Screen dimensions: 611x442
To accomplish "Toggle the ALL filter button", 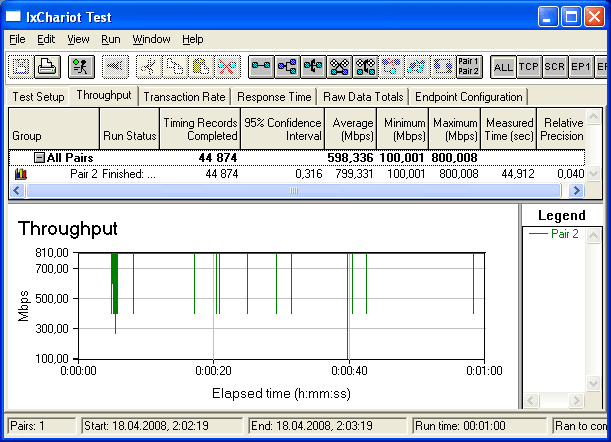I will pos(503,67).
